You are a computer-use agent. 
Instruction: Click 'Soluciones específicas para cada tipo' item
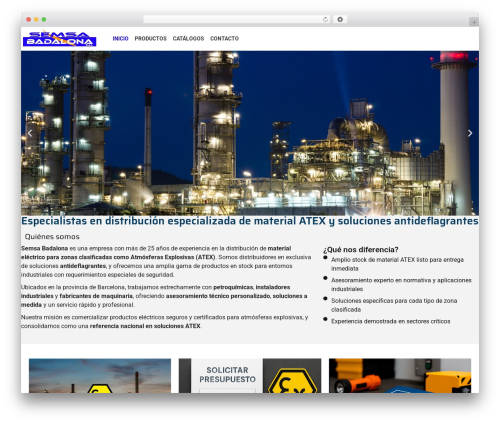pos(394,305)
